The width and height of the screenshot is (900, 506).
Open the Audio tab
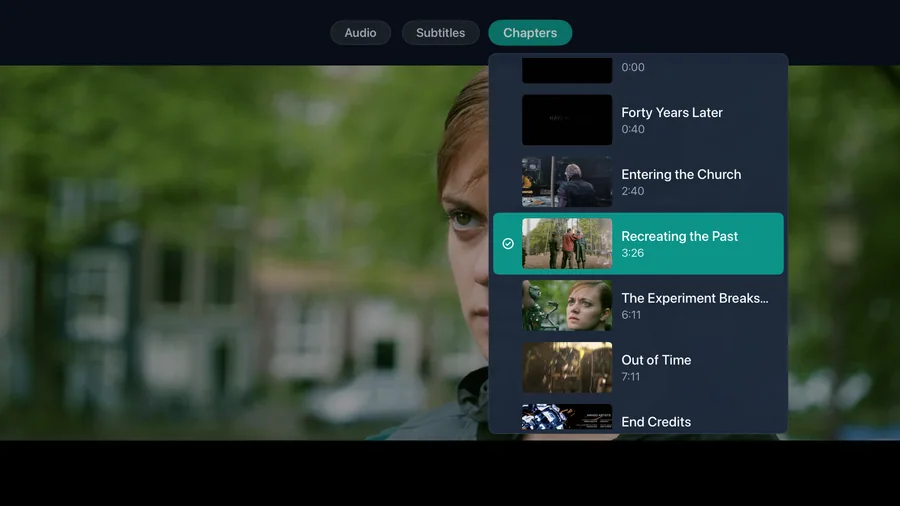(x=360, y=33)
